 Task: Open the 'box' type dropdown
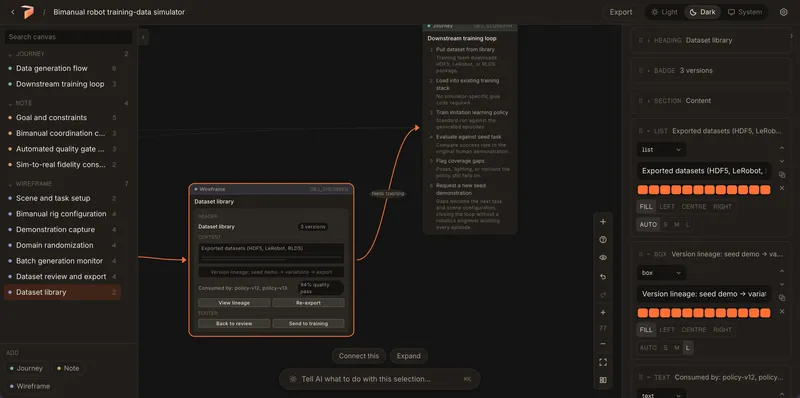pos(661,273)
